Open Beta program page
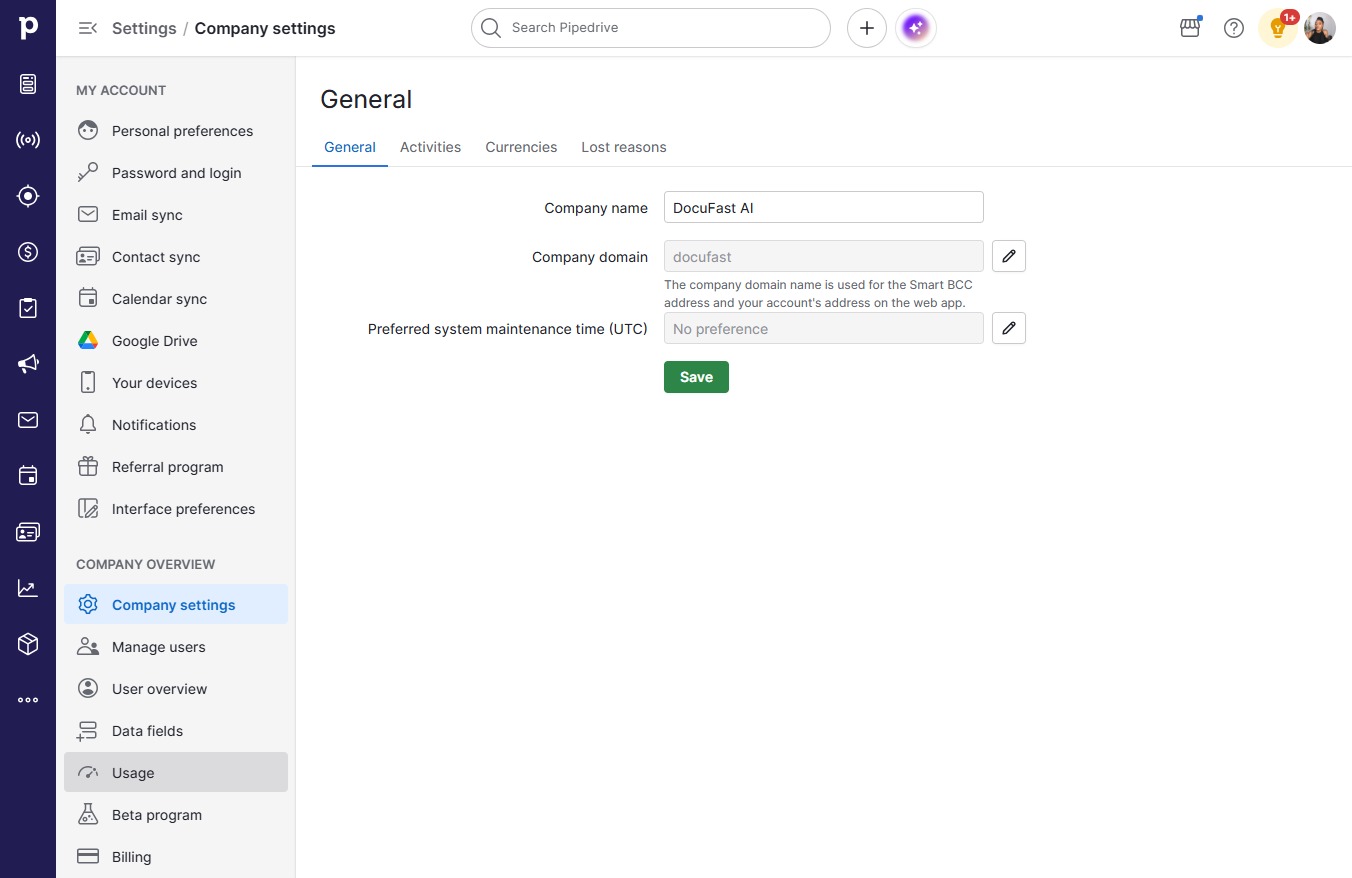The width and height of the screenshot is (1352, 878). click(x=176, y=815)
